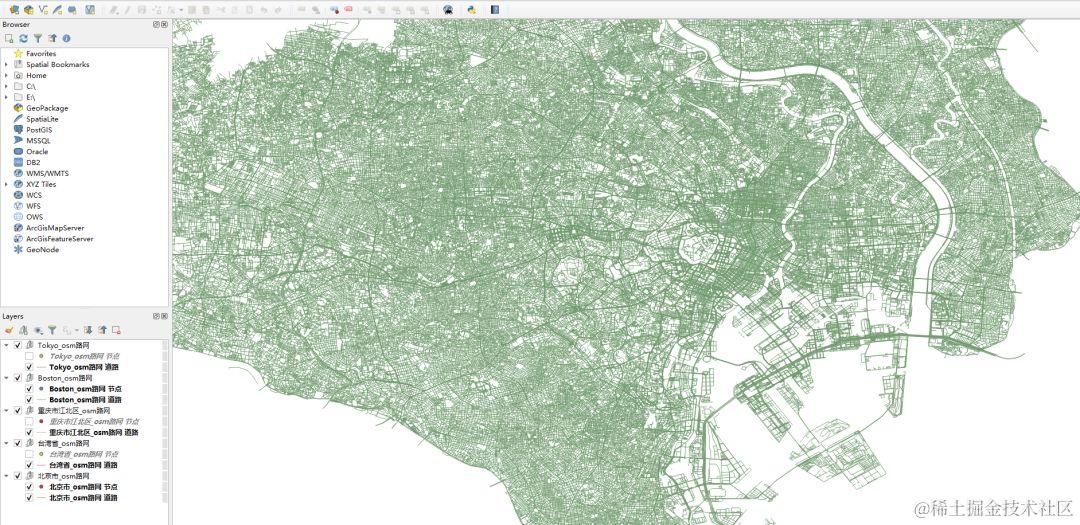Select Favorites in Browser tree
The height and width of the screenshot is (525, 1080).
[41, 53]
